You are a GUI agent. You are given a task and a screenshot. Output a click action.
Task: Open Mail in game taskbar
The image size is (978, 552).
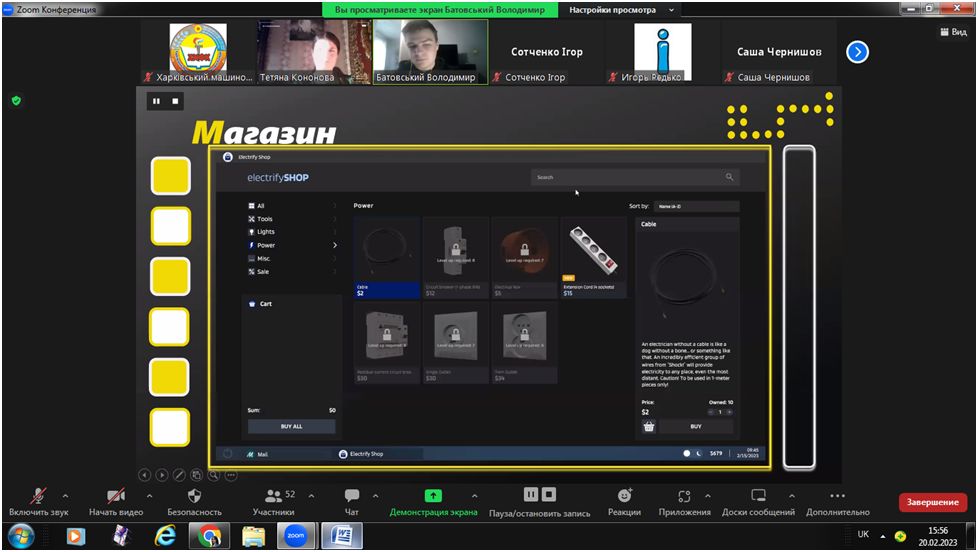(258, 454)
